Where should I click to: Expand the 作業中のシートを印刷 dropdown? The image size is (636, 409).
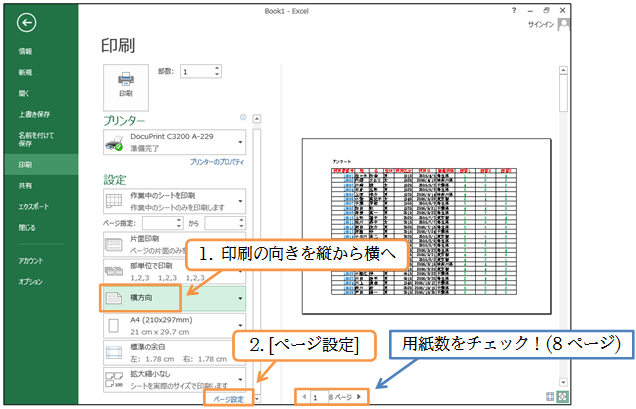174,202
